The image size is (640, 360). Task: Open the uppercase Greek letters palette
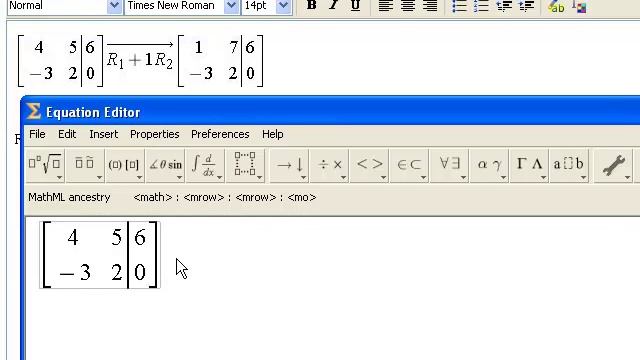(529, 165)
